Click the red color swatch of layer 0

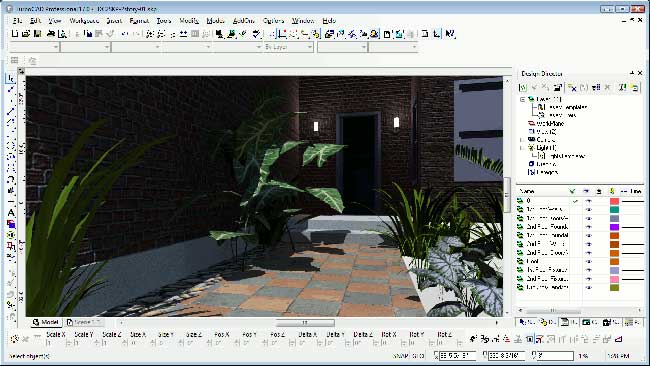(614, 201)
